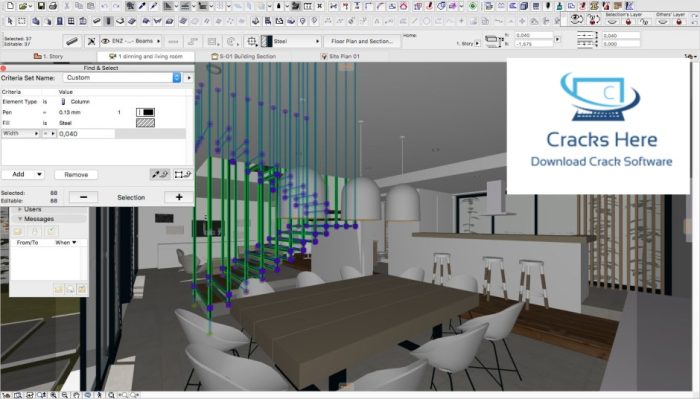Viewport: 700px width, 399px height.
Task: Open the Width criteria dropdown
Action: pyautogui.click(x=21, y=133)
